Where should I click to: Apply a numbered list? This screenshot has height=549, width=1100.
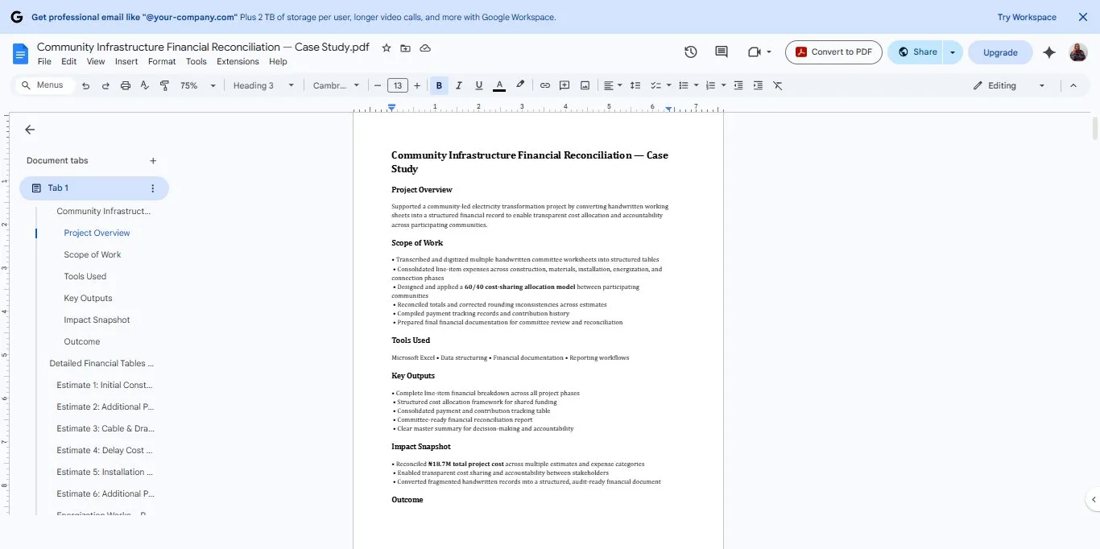pyautogui.click(x=710, y=86)
